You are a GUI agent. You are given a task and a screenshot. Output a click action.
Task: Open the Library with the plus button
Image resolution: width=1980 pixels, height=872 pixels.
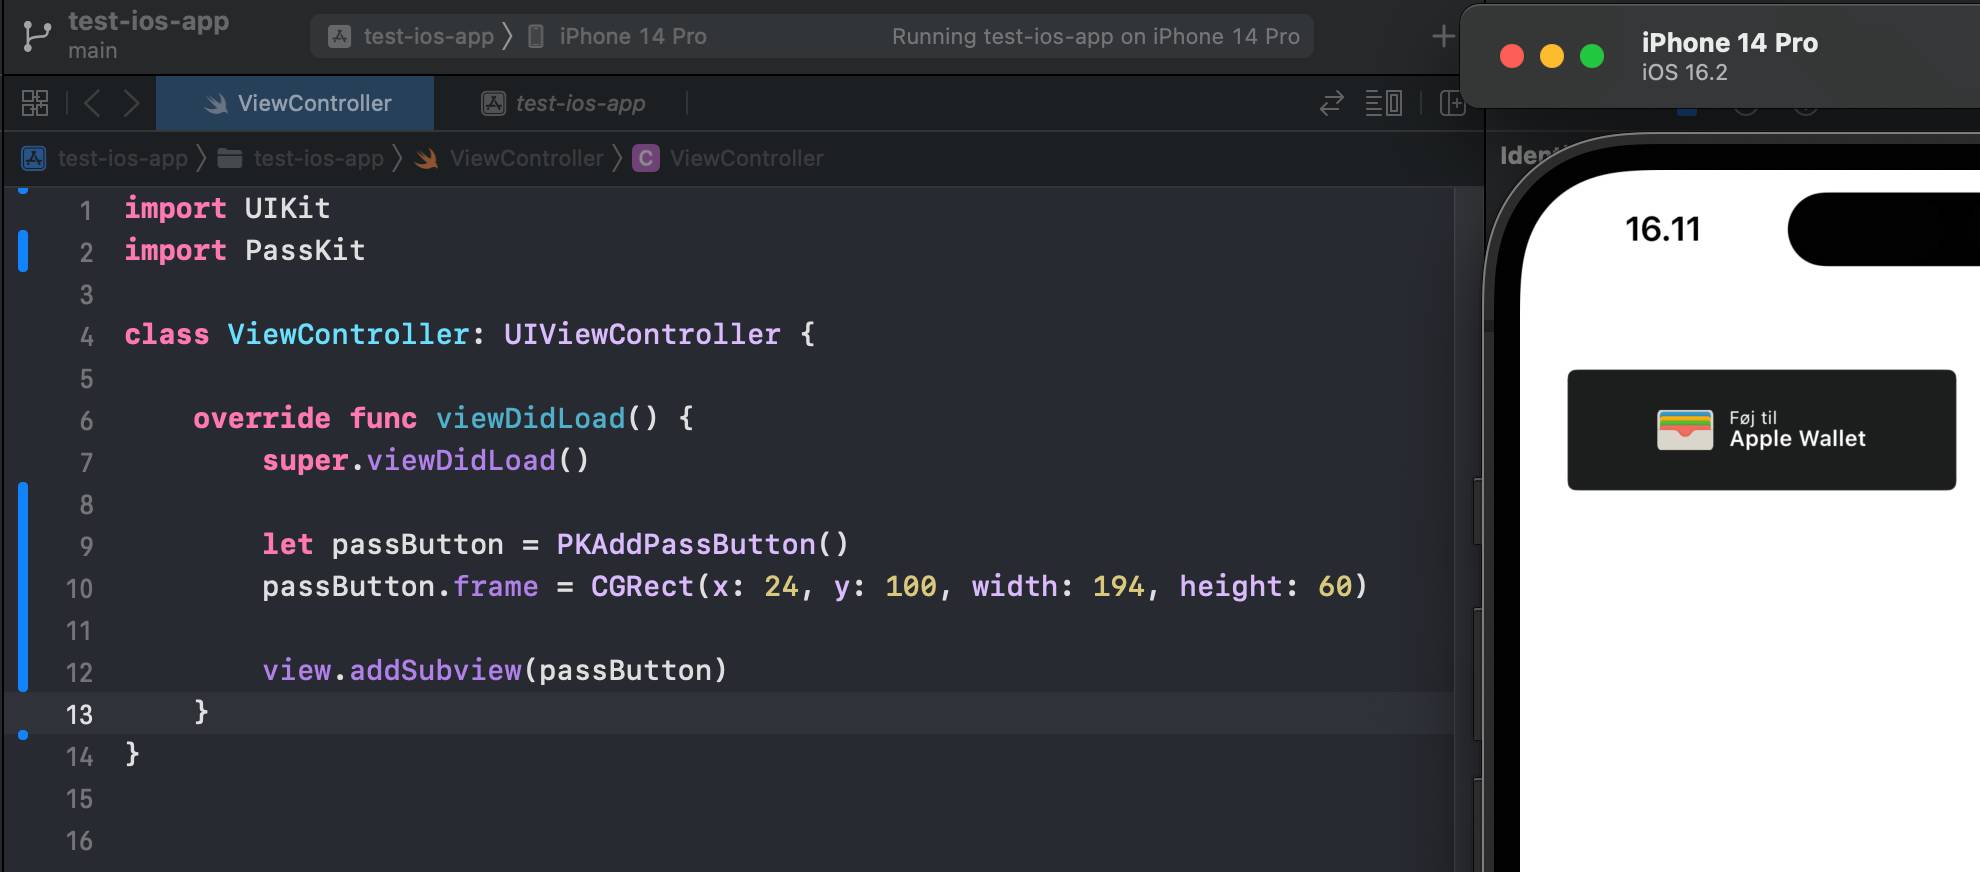click(1442, 37)
